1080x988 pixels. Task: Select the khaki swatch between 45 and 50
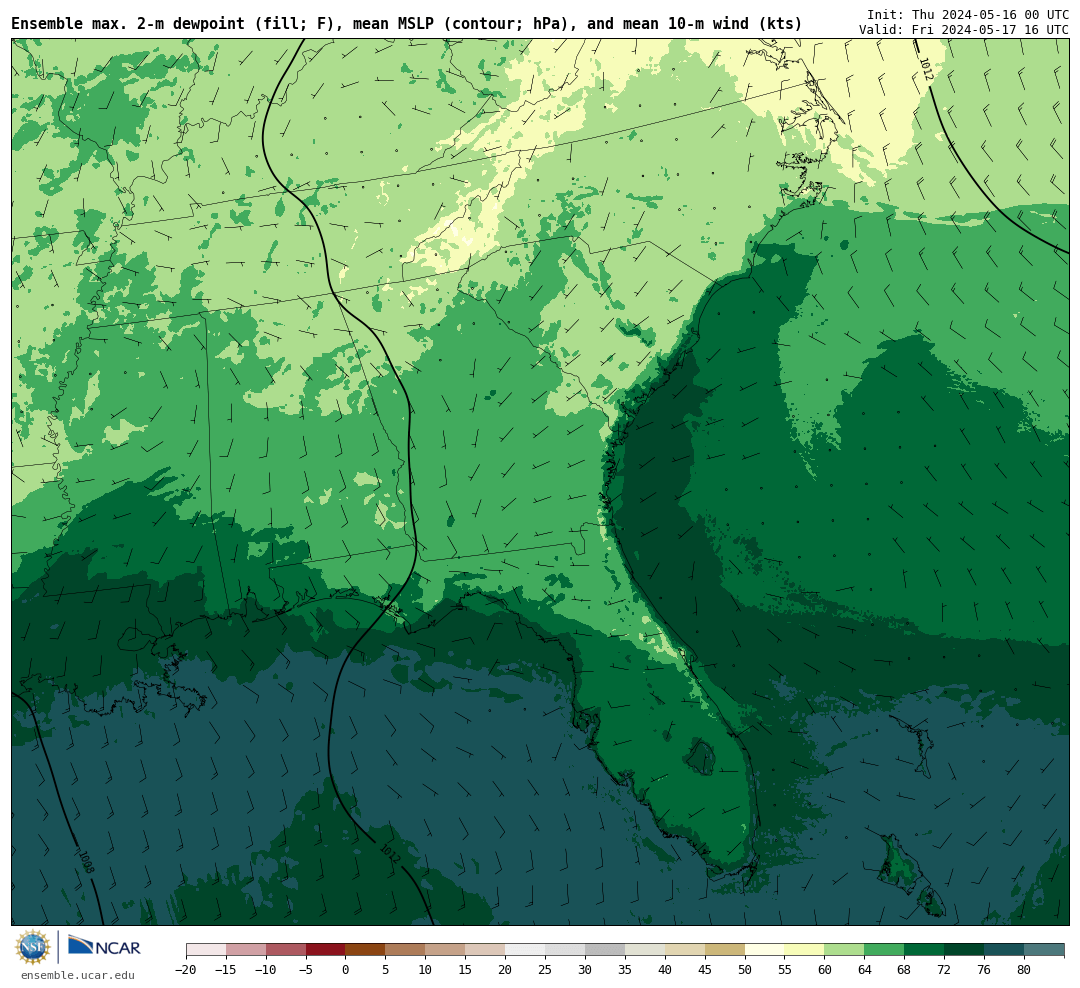point(725,950)
